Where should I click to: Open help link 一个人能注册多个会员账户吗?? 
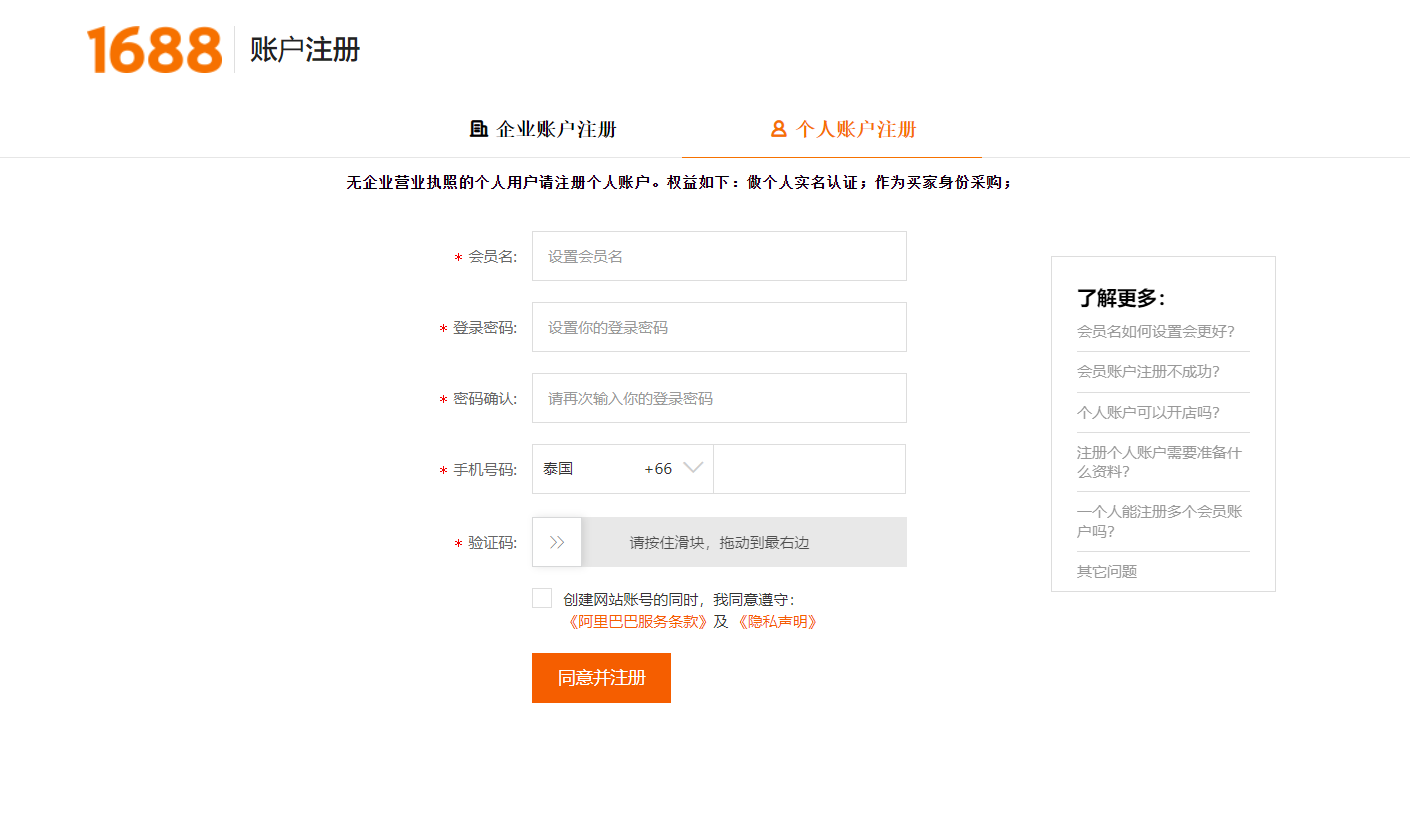tap(1159, 521)
